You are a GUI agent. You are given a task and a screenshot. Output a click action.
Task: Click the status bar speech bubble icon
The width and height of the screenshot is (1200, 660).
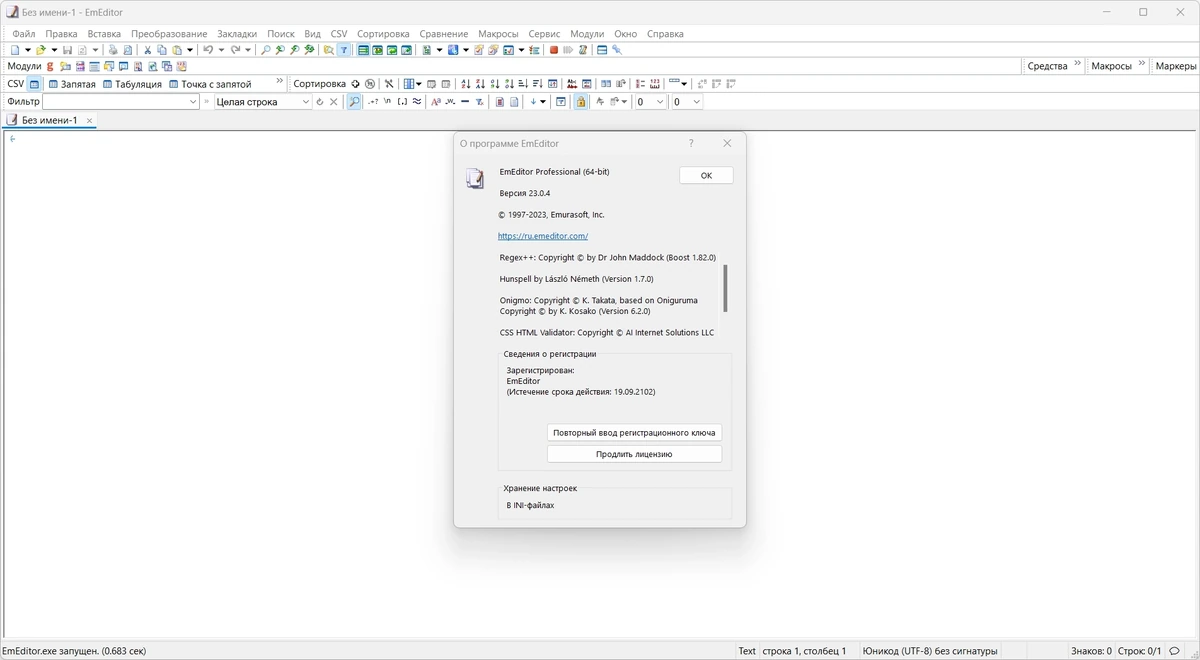tap(1175, 651)
